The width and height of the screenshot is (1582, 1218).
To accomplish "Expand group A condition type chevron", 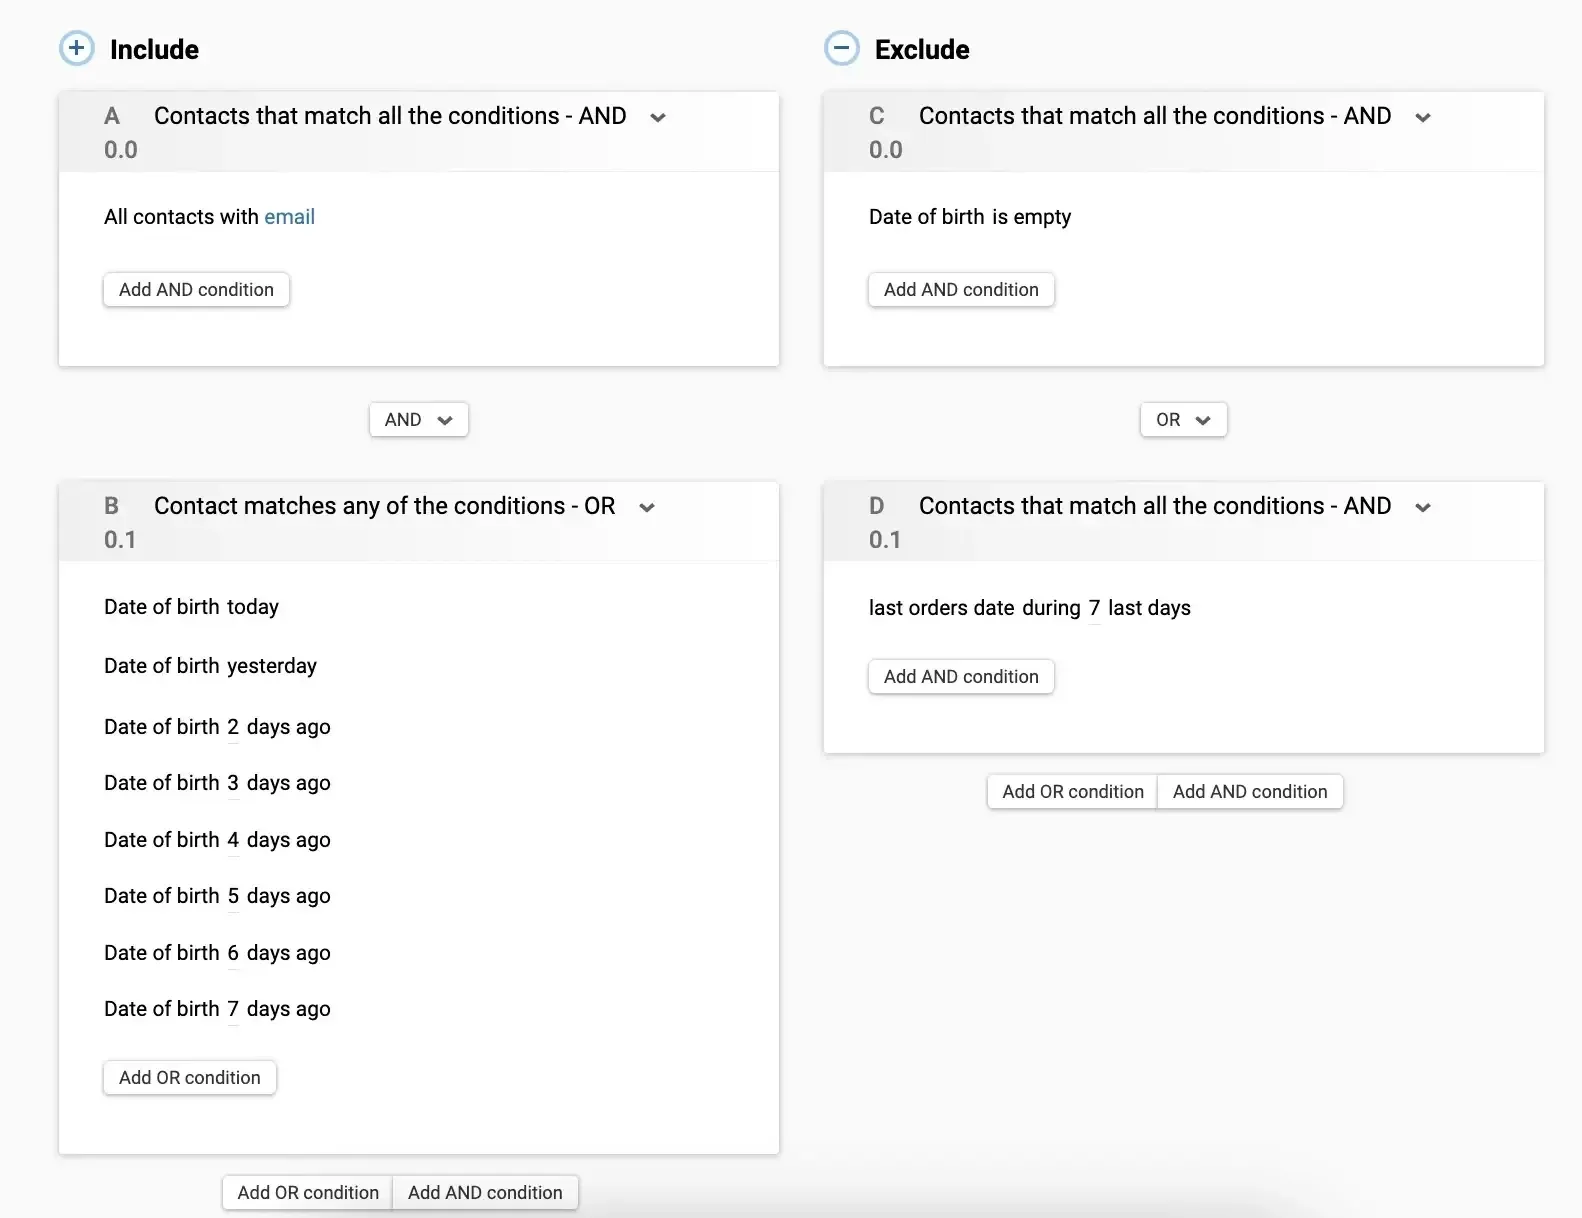I will click(658, 118).
